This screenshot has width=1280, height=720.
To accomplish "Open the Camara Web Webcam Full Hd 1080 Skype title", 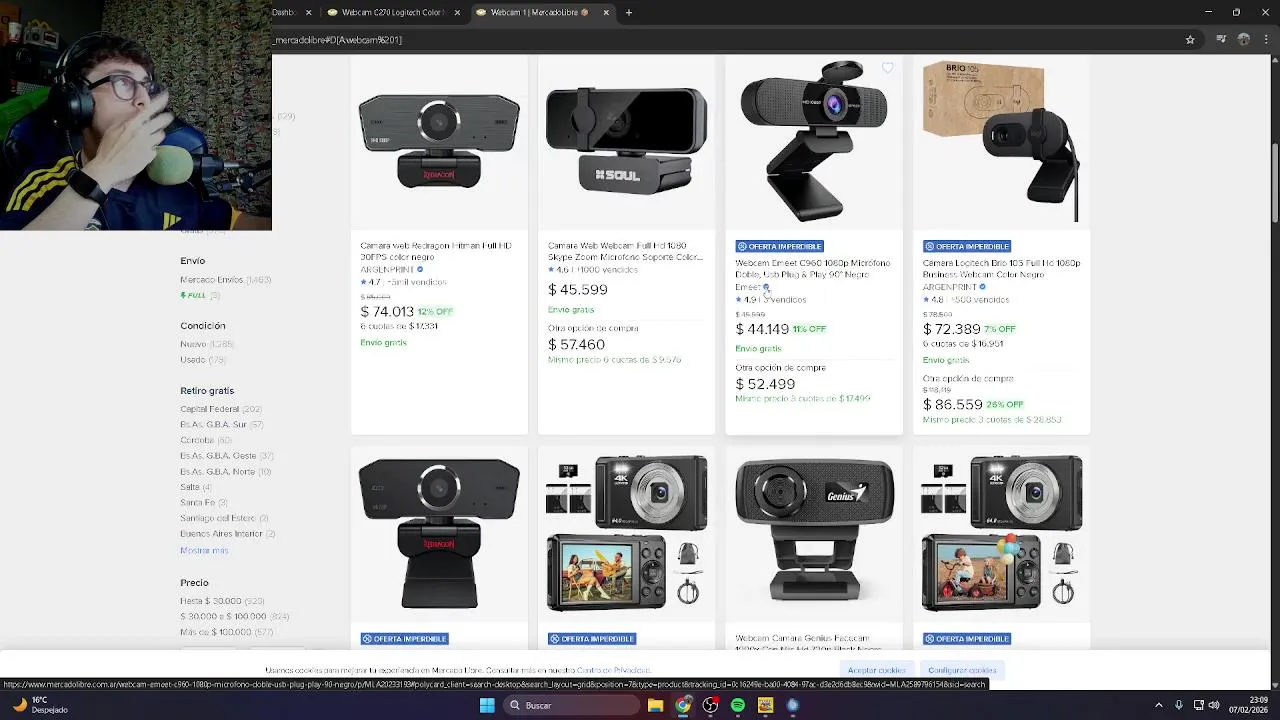I will click(x=625, y=251).
